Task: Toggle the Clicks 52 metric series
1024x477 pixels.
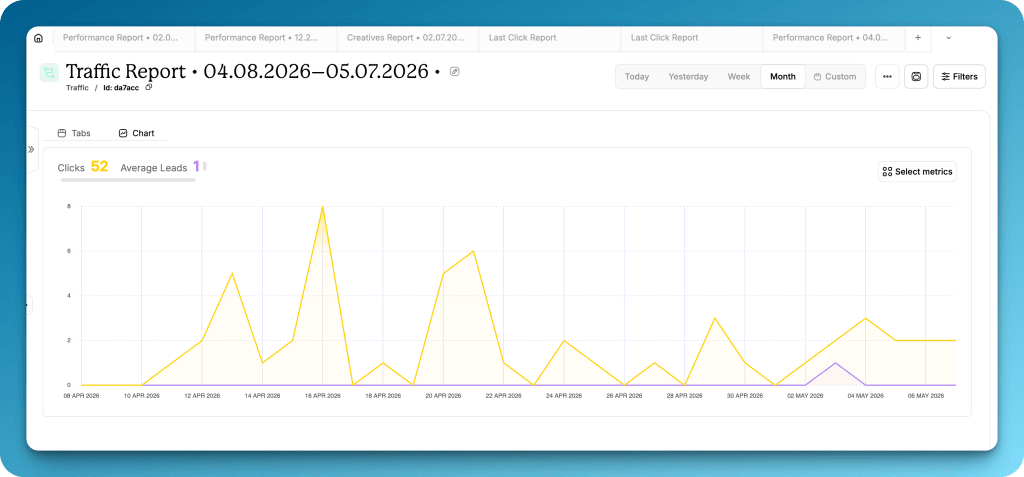Action: [83, 167]
